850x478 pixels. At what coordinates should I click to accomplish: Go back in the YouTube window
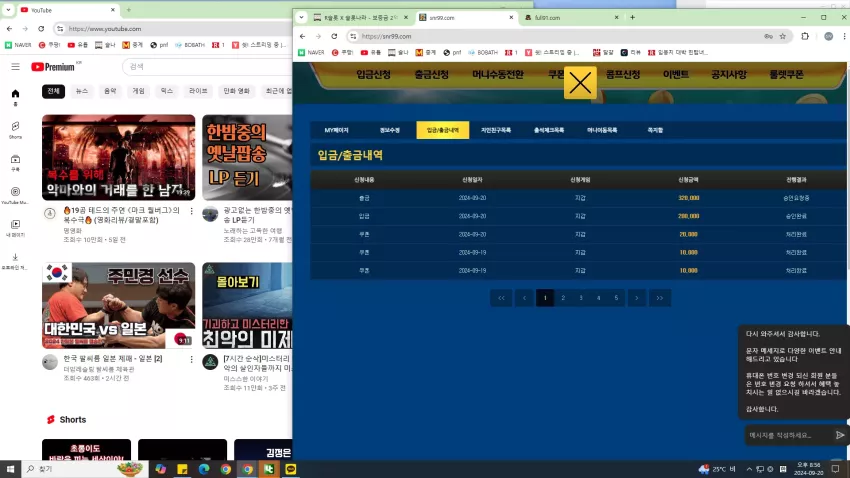coord(9,29)
